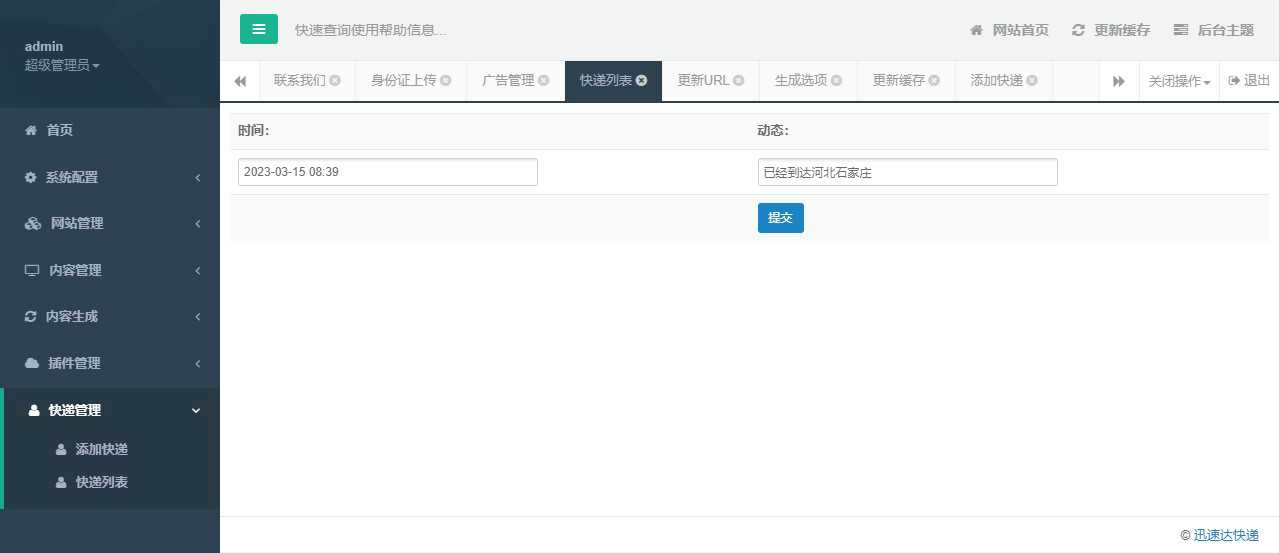Close the 广告管理 tab

tap(544, 80)
